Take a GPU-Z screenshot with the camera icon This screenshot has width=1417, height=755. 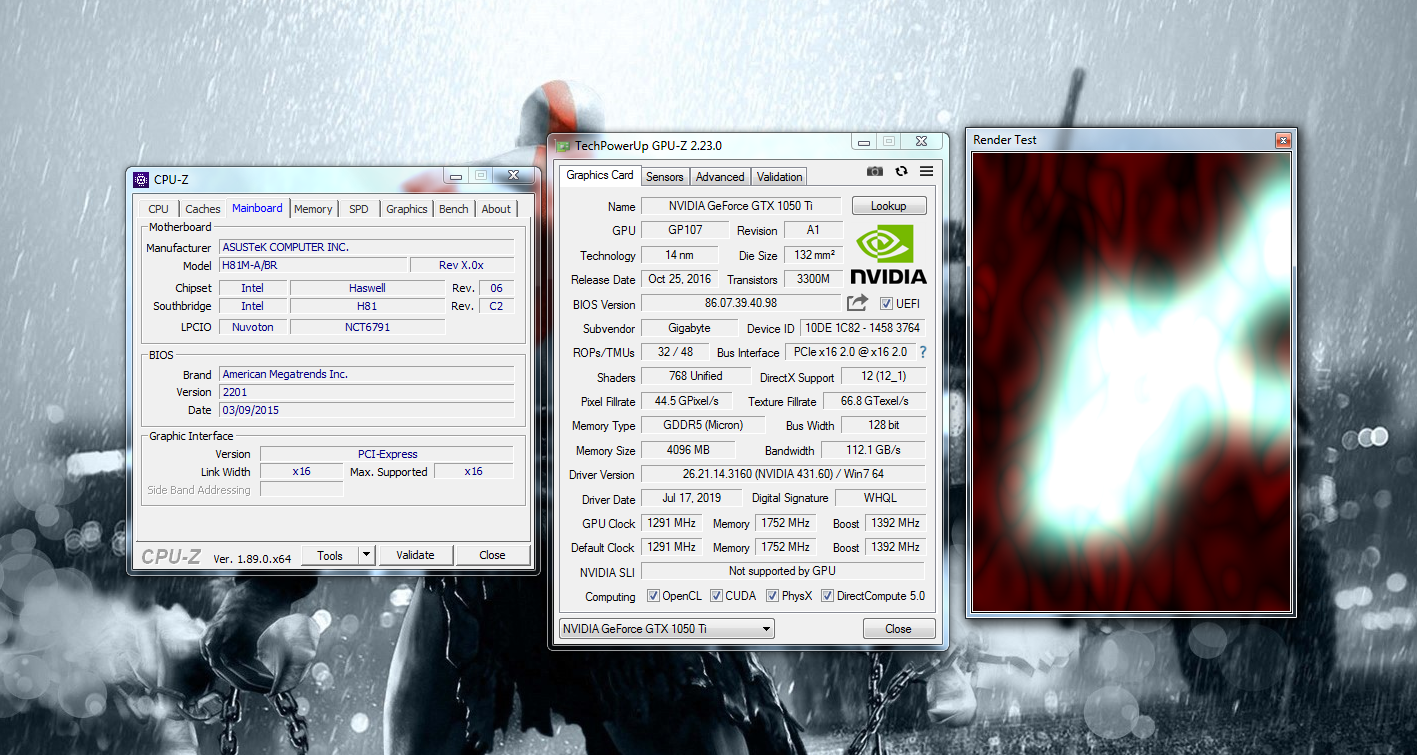pos(875,172)
